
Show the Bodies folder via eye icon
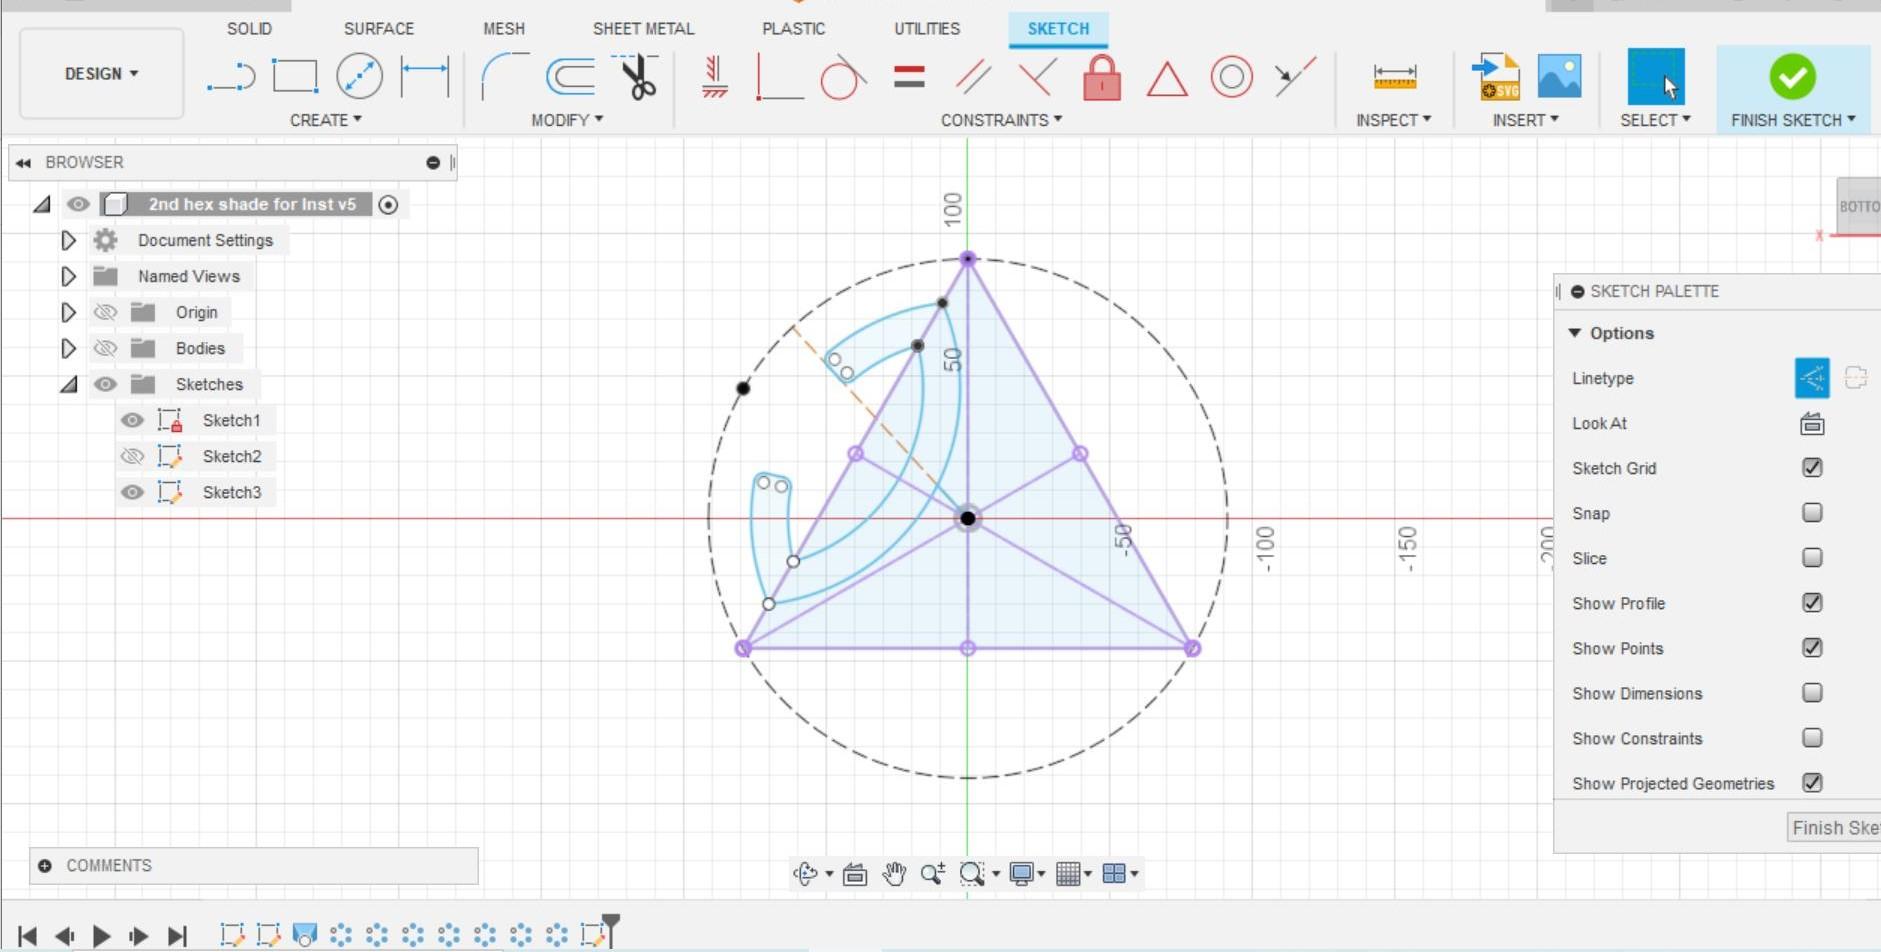[105, 348]
